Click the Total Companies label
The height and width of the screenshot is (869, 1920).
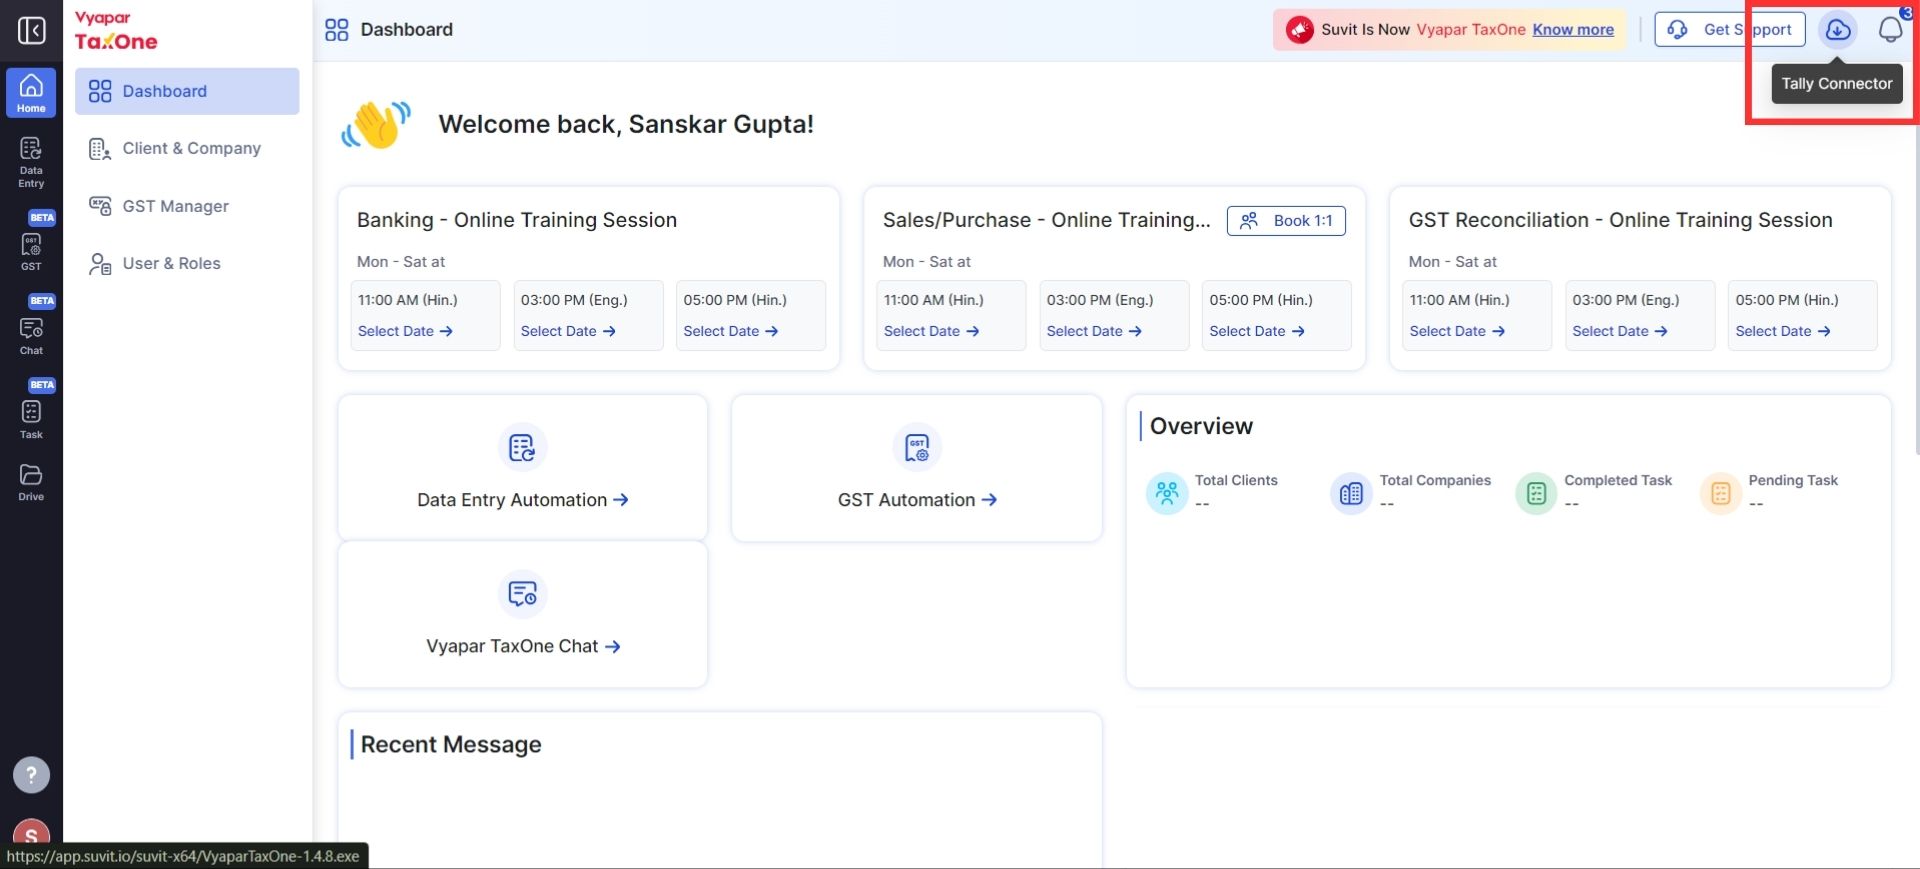pyautogui.click(x=1435, y=481)
